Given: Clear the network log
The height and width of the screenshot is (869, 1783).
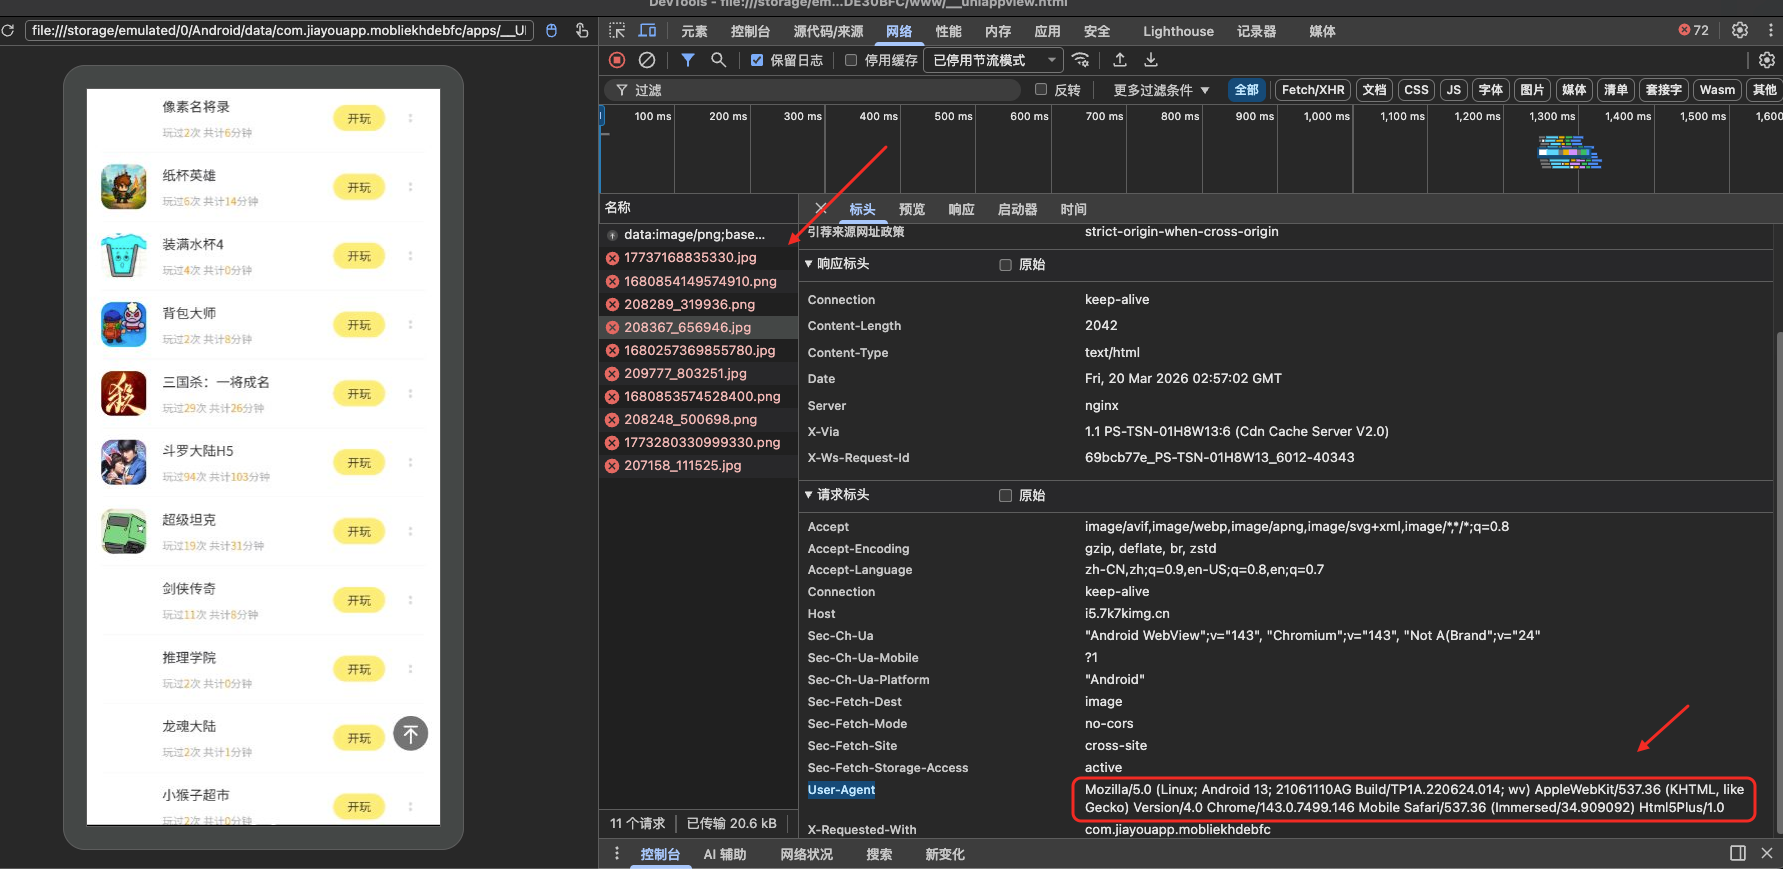Looking at the screenshot, I should [x=647, y=60].
